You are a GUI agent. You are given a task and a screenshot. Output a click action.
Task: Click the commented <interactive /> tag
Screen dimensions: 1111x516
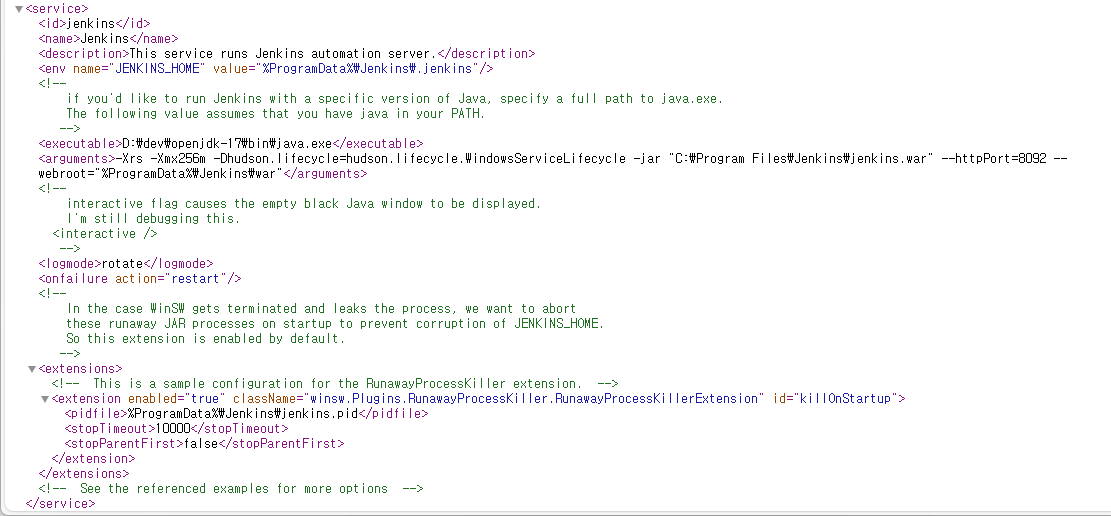coord(105,233)
